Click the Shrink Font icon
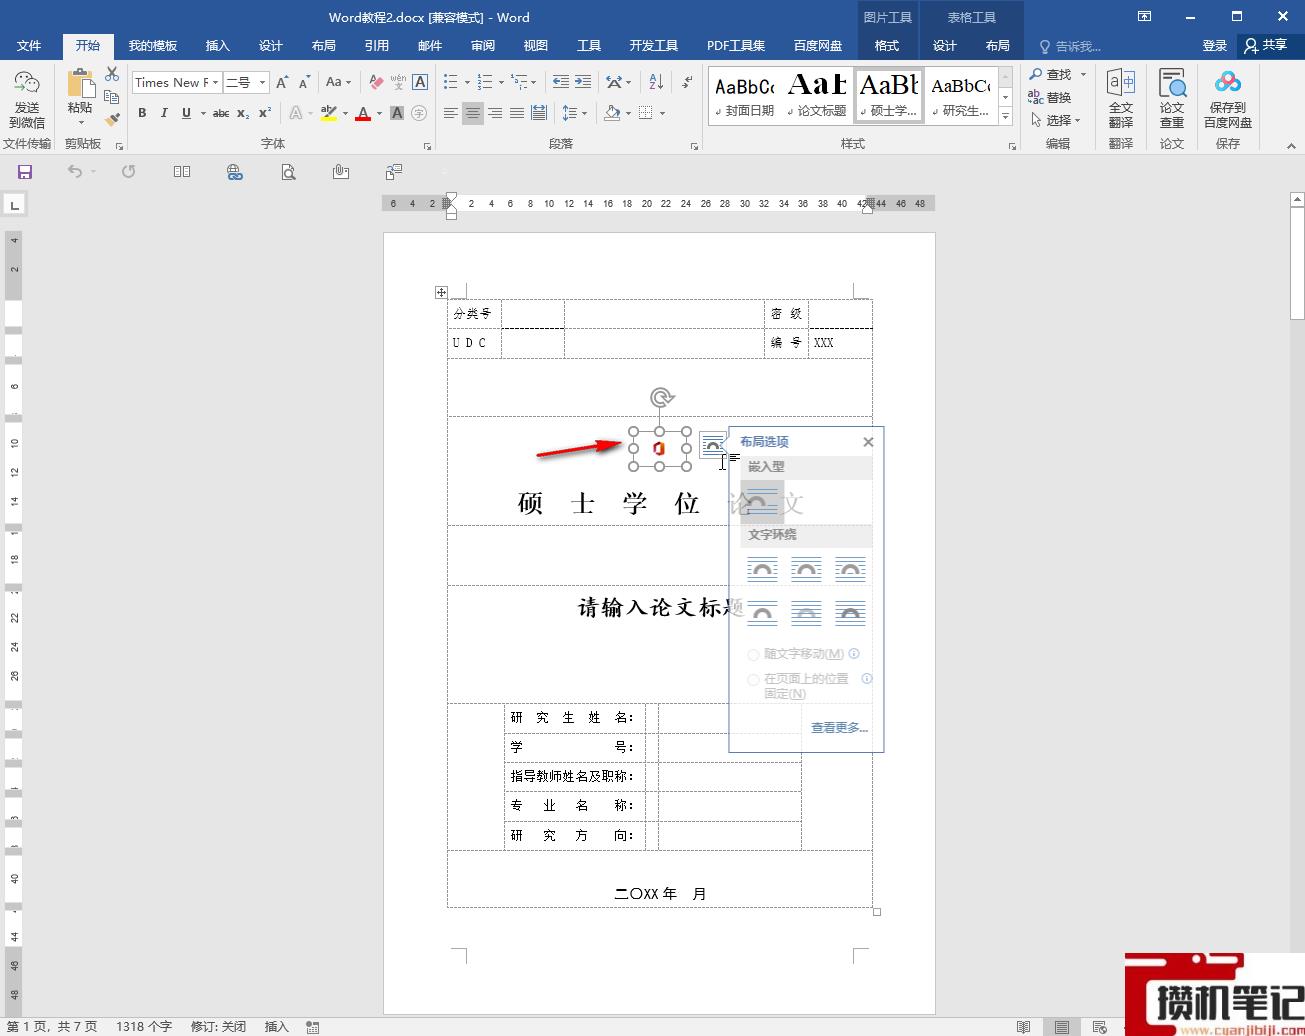The width and height of the screenshot is (1305, 1036). point(304,82)
